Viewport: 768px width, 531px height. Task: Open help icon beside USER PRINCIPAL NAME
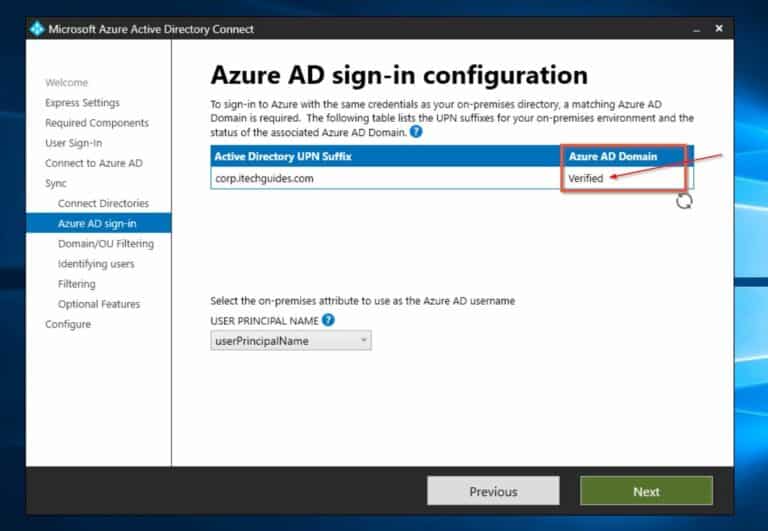(328, 320)
